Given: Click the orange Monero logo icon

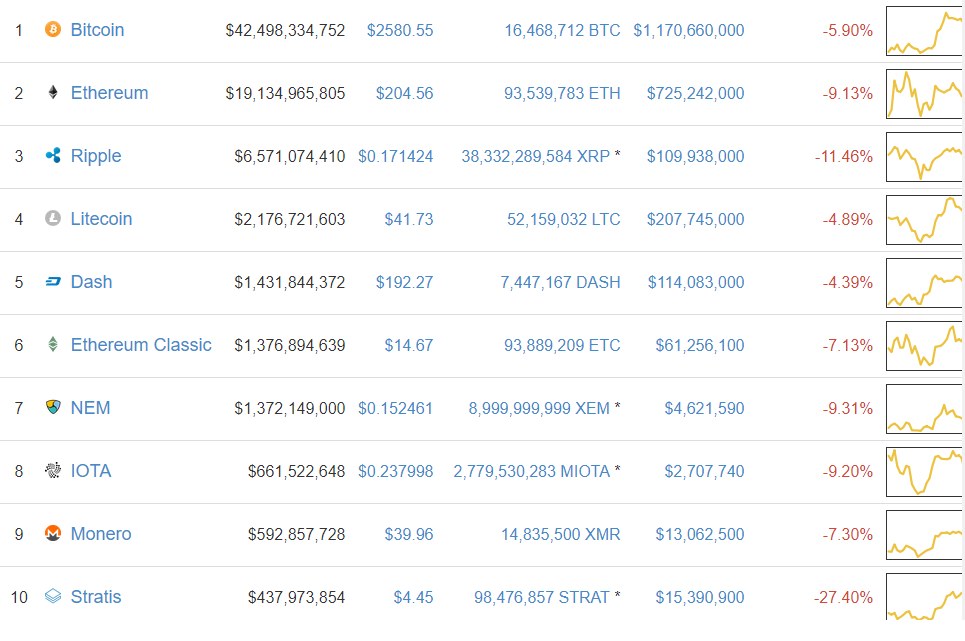Looking at the screenshot, I should pos(53,534).
